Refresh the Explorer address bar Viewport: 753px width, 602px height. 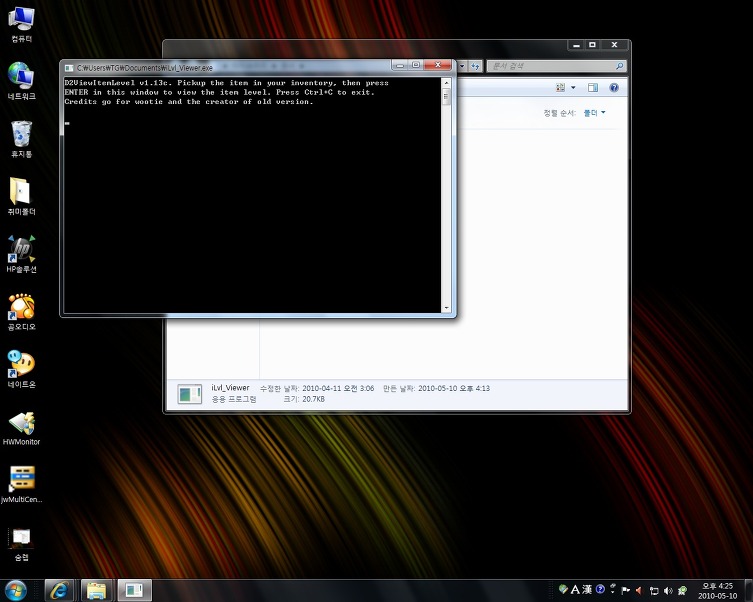pyautogui.click(x=475, y=66)
